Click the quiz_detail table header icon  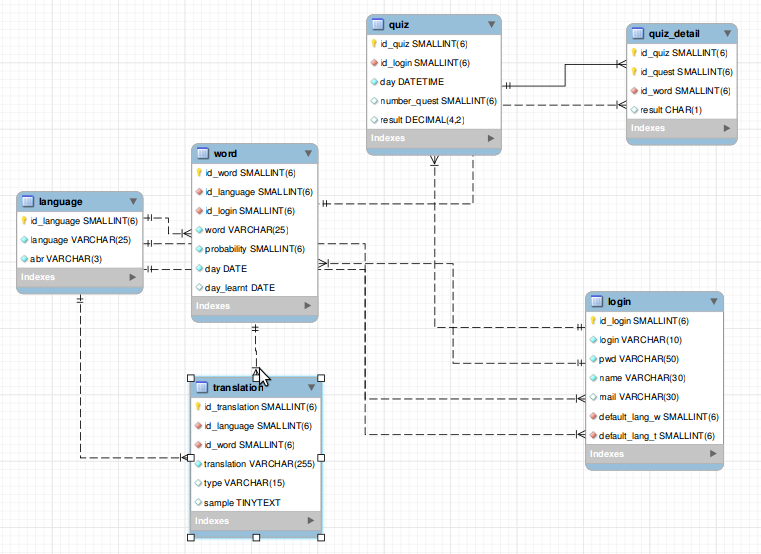click(x=639, y=34)
